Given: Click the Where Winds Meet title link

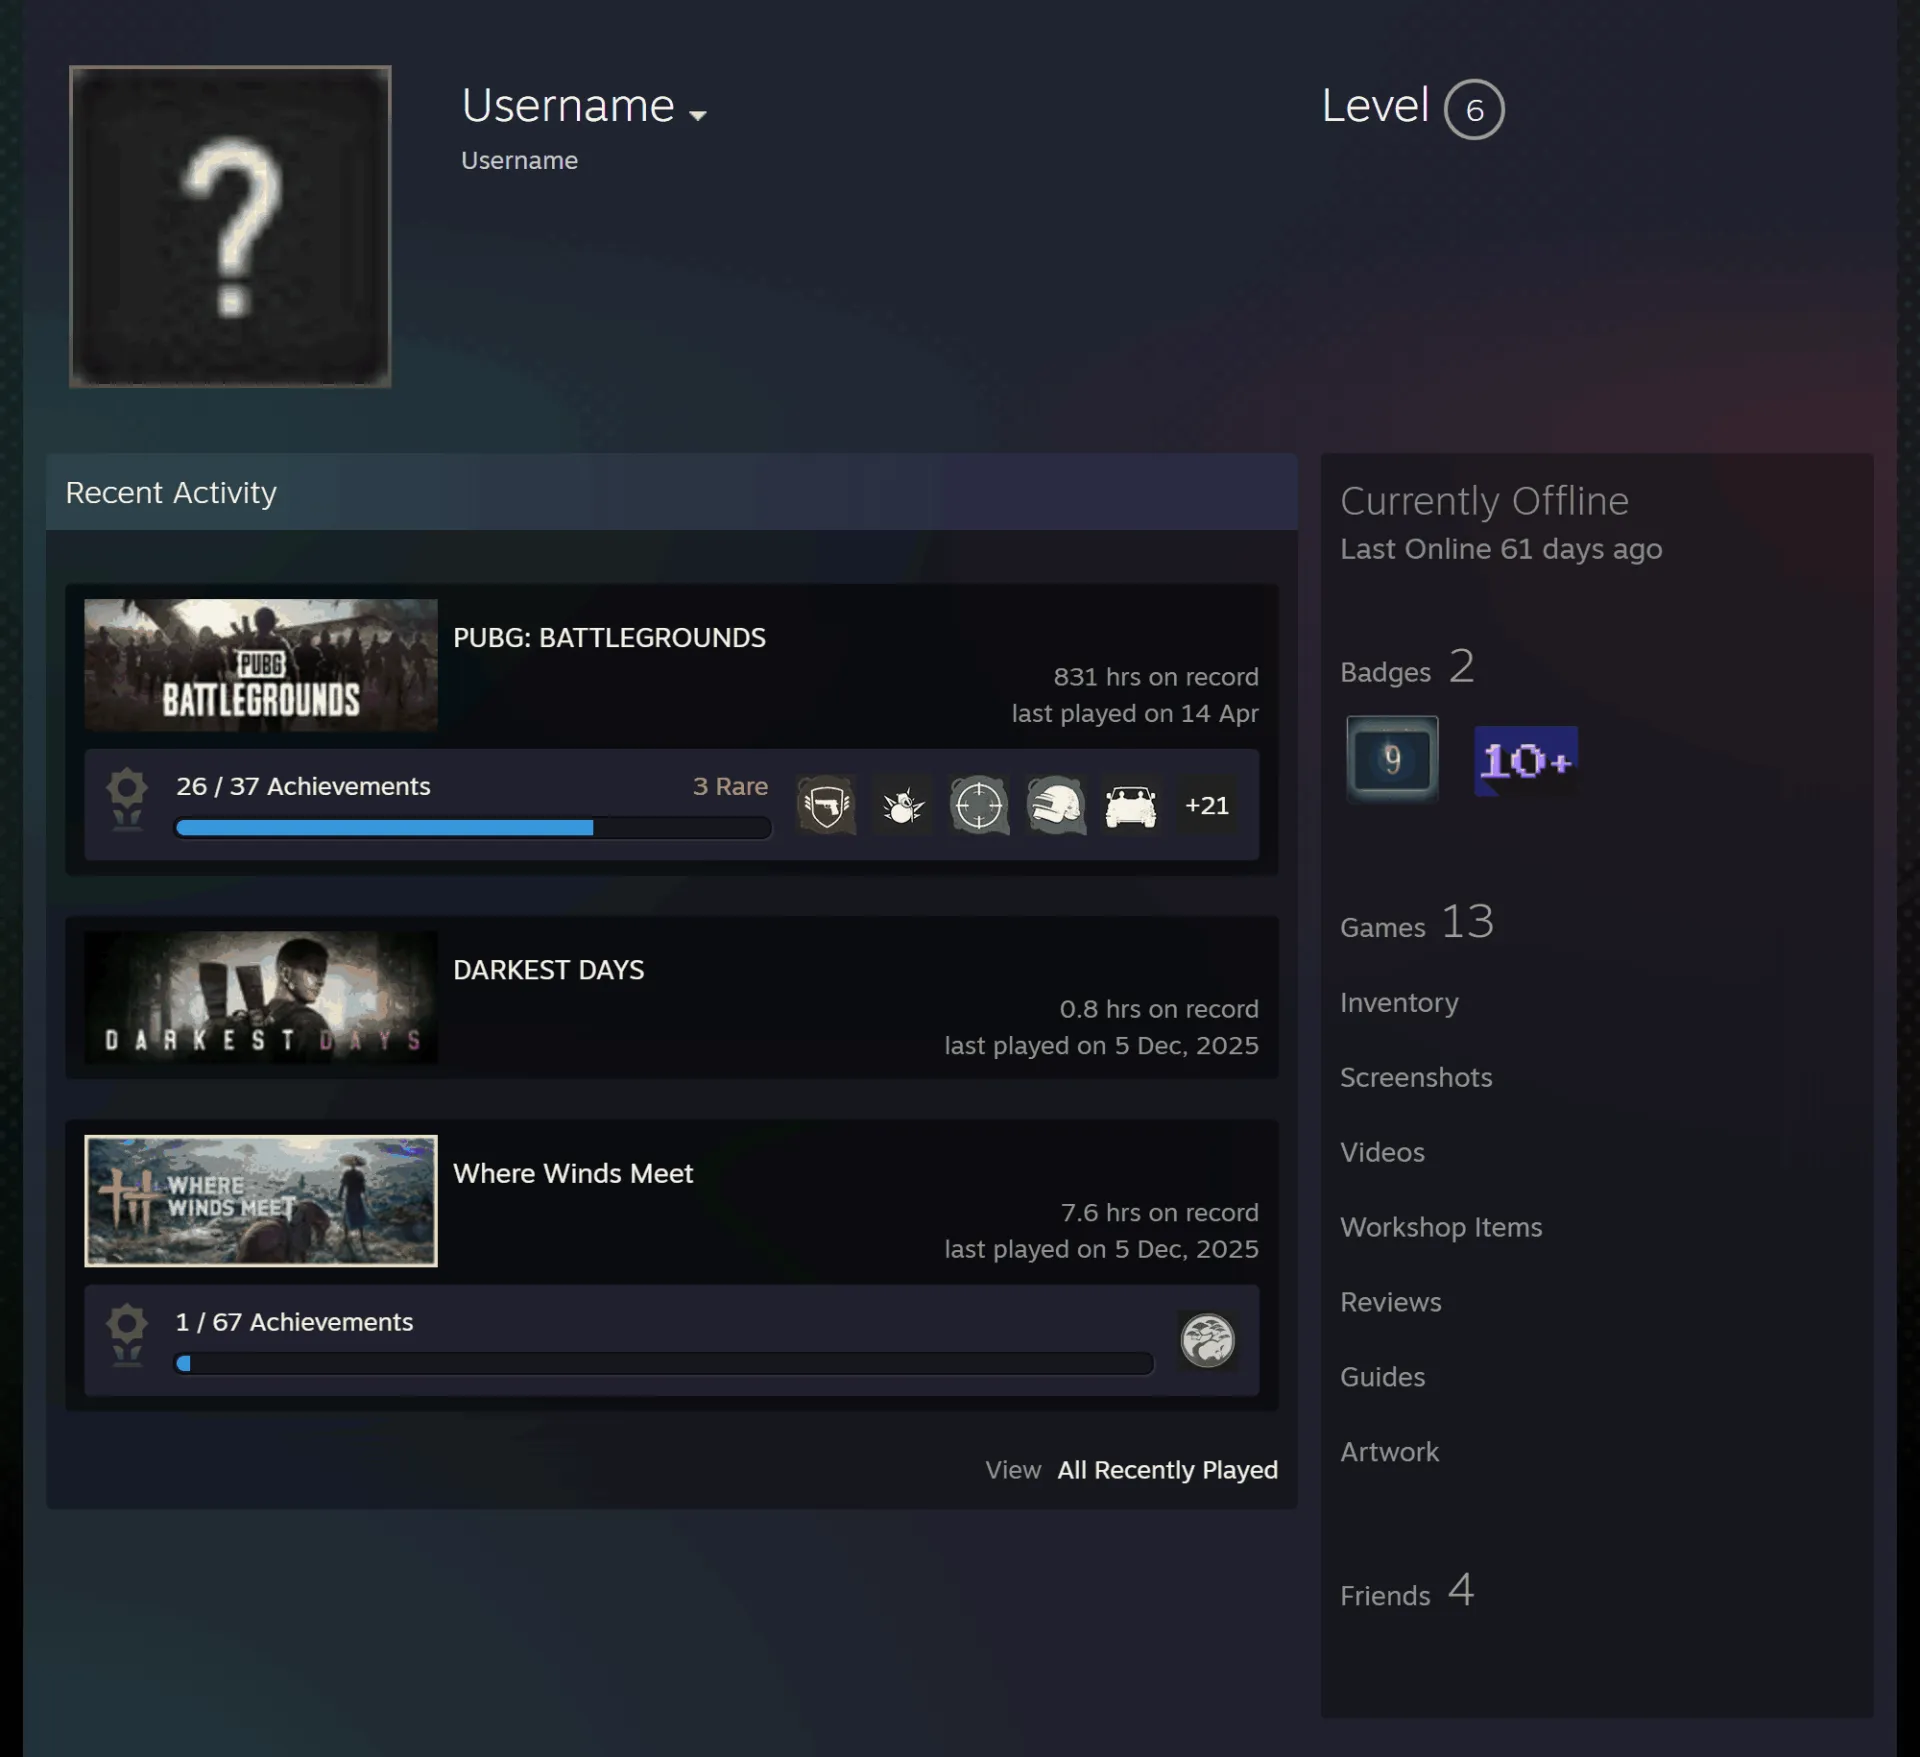Looking at the screenshot, I should (573, 1173).
